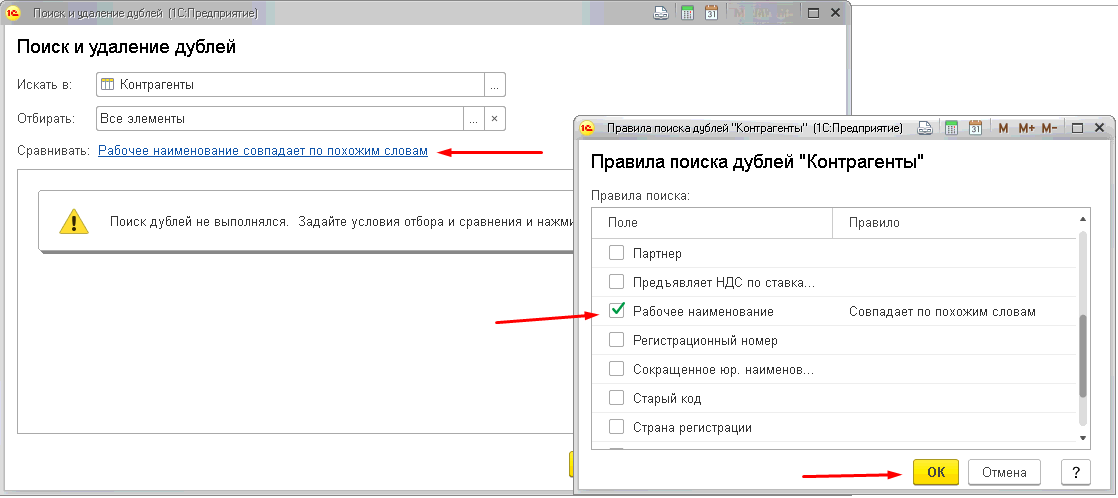The height and width of the screenshot is (498, 1118).
Task: Click the Искать в input showing Контрагенты
Action: click(290, 84)
